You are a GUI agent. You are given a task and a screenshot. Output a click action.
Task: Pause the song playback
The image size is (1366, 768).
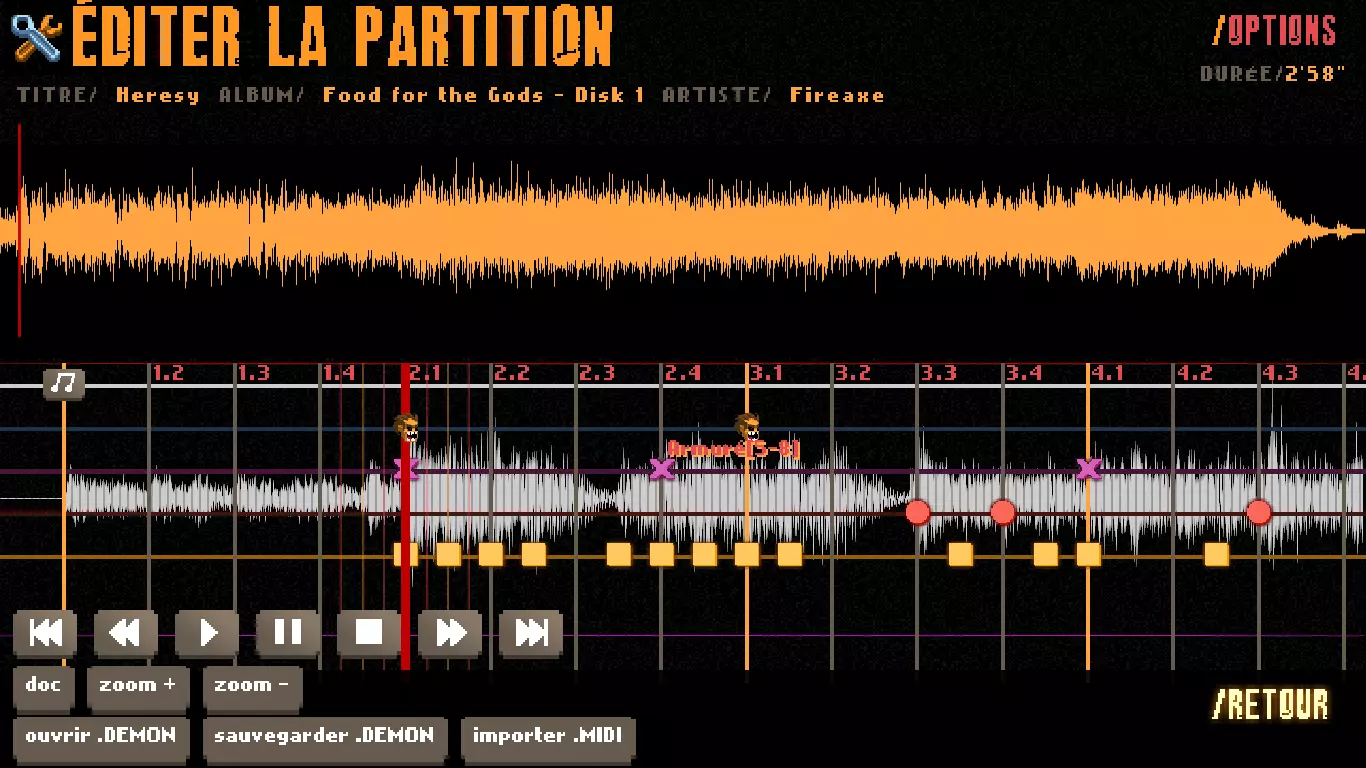288,632
